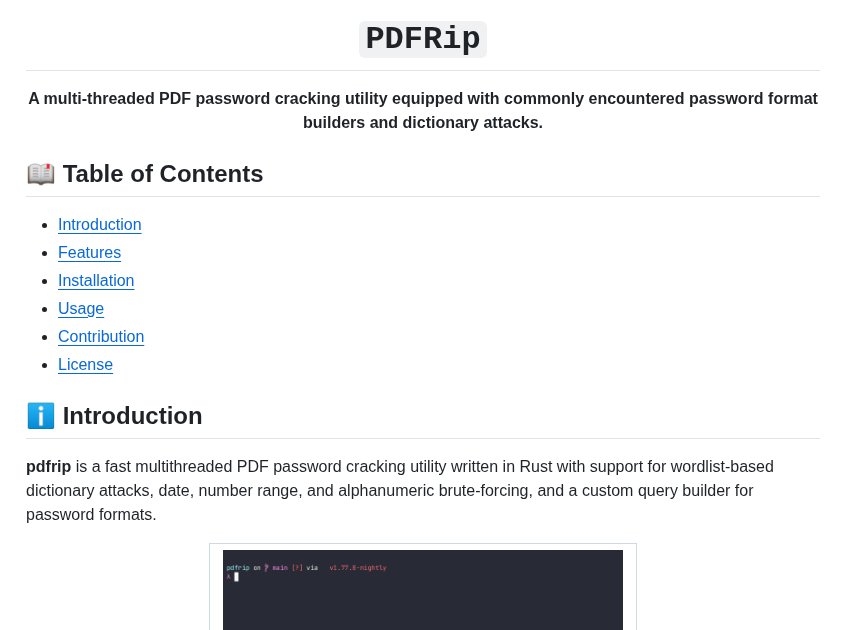Jump to the Installation section link
Image resolution: width=844 pixels, height=630 pixels.
96,281
